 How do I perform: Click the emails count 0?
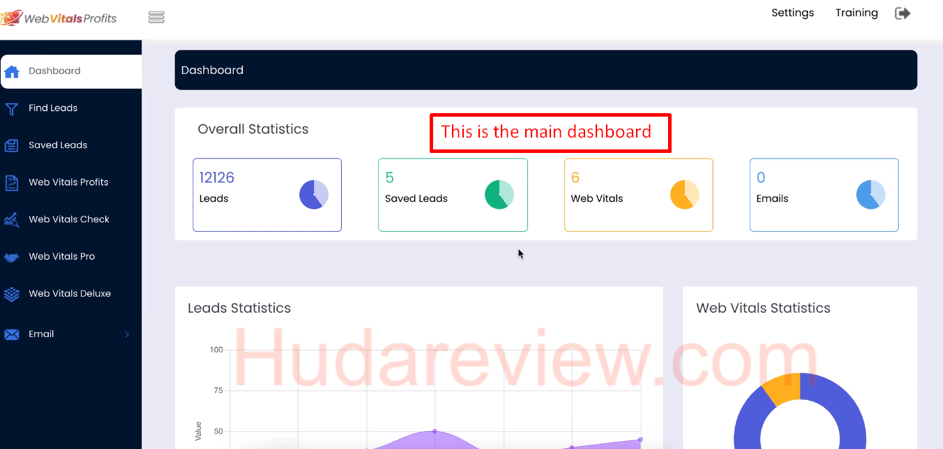[761, 177]
